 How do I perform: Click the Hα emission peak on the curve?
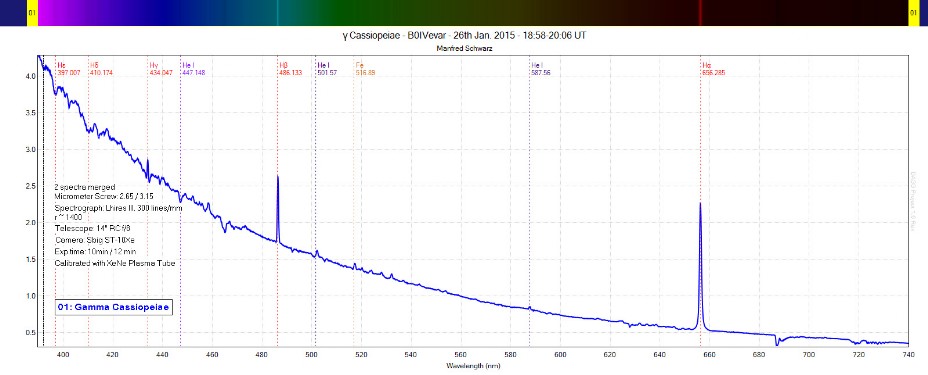(x=700, y=204)
